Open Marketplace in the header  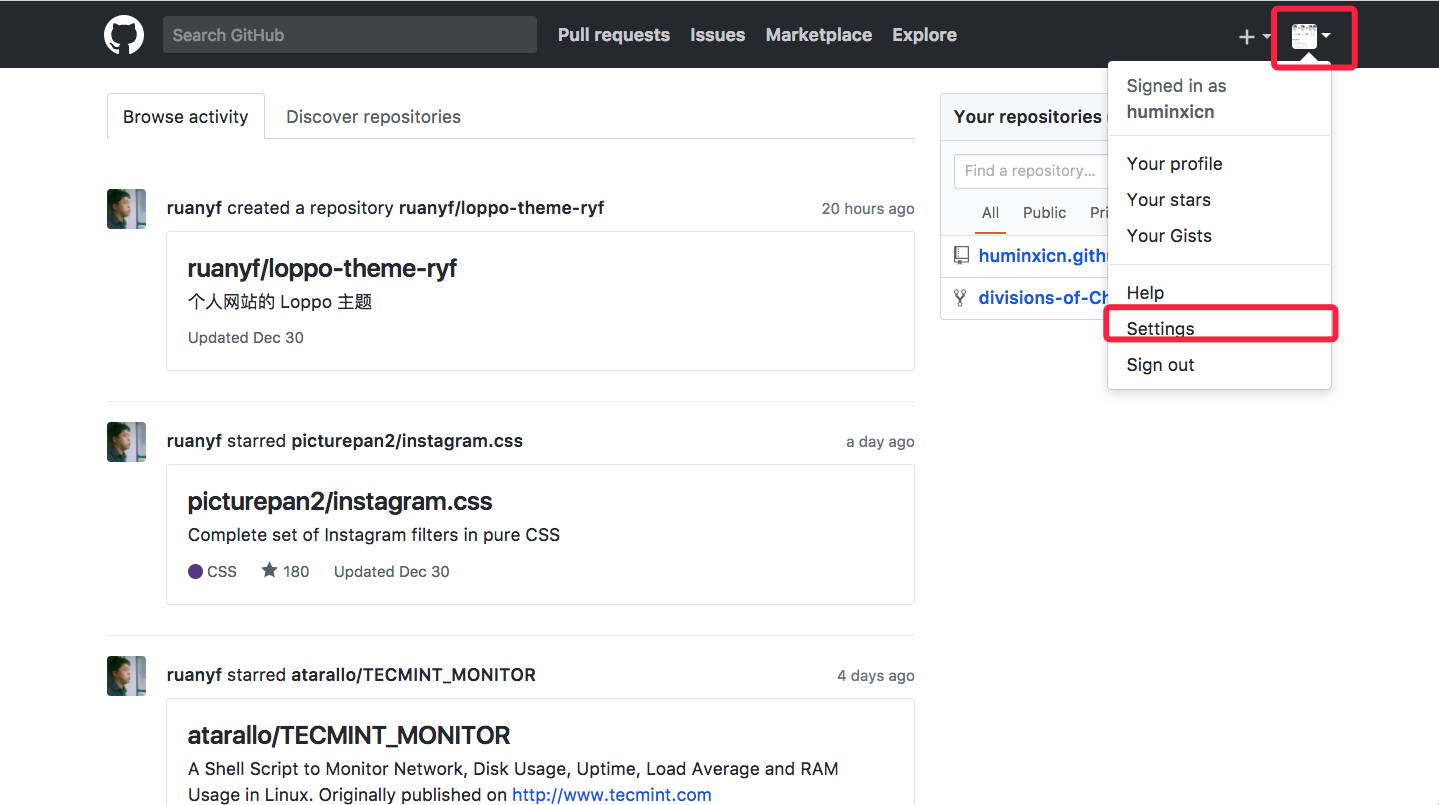[819, 35]
